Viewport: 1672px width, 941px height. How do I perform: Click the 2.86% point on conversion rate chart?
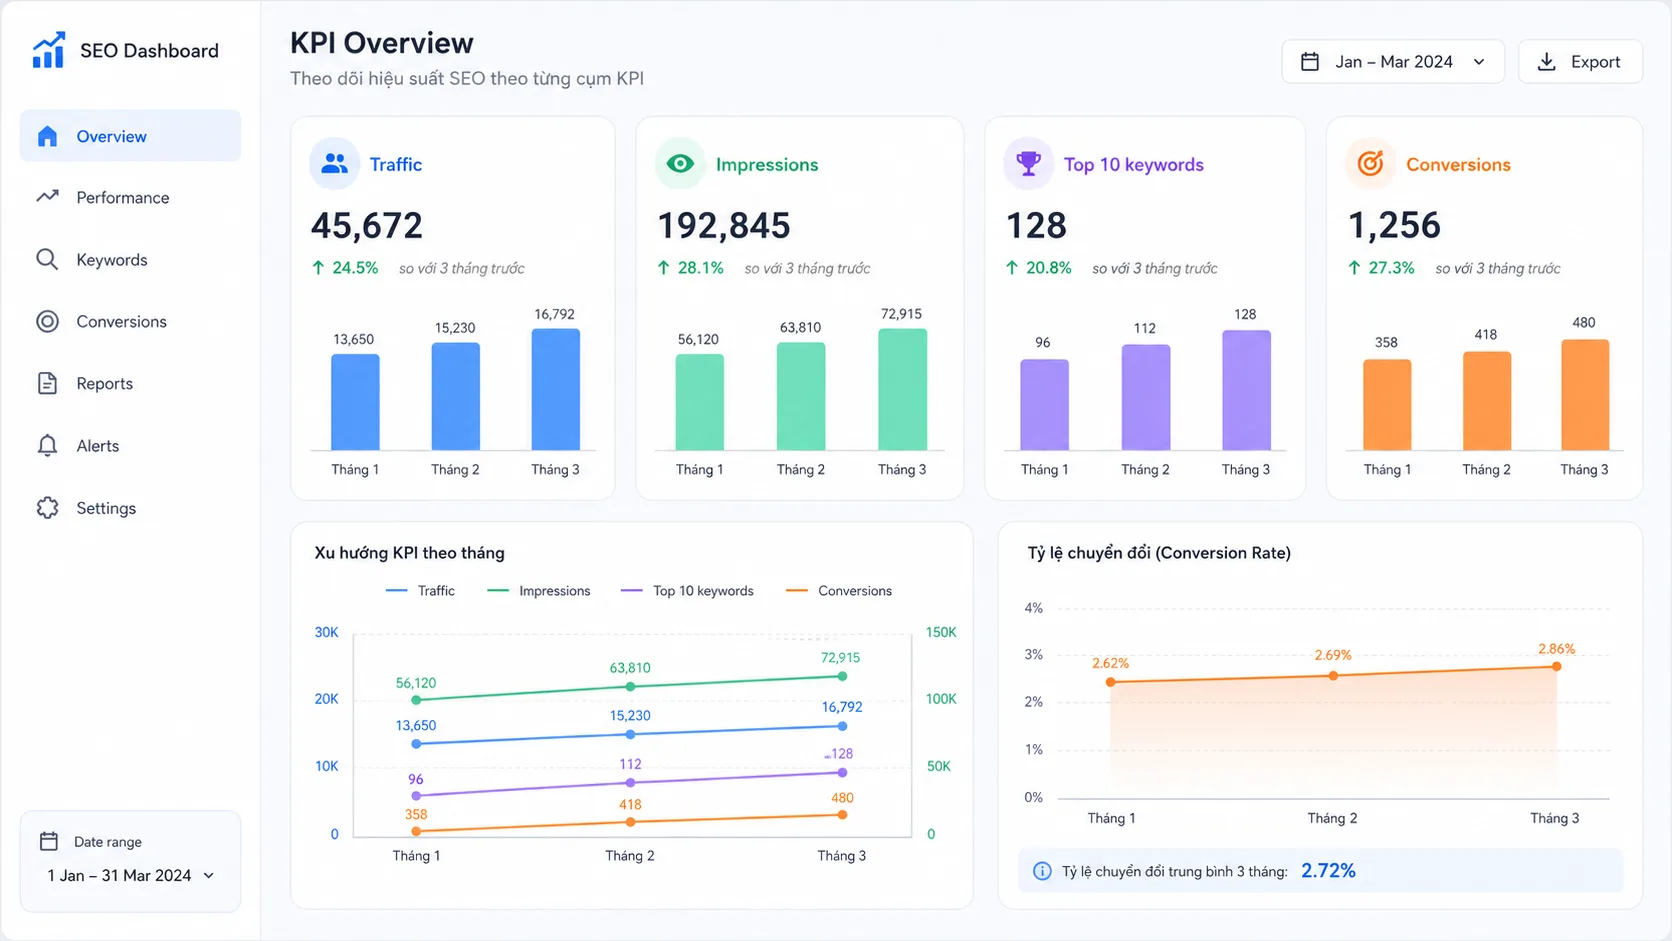[1557, 666]
